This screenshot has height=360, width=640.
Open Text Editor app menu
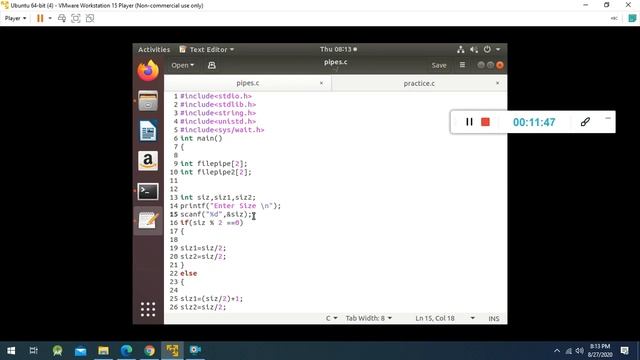[x=207, y=49]
